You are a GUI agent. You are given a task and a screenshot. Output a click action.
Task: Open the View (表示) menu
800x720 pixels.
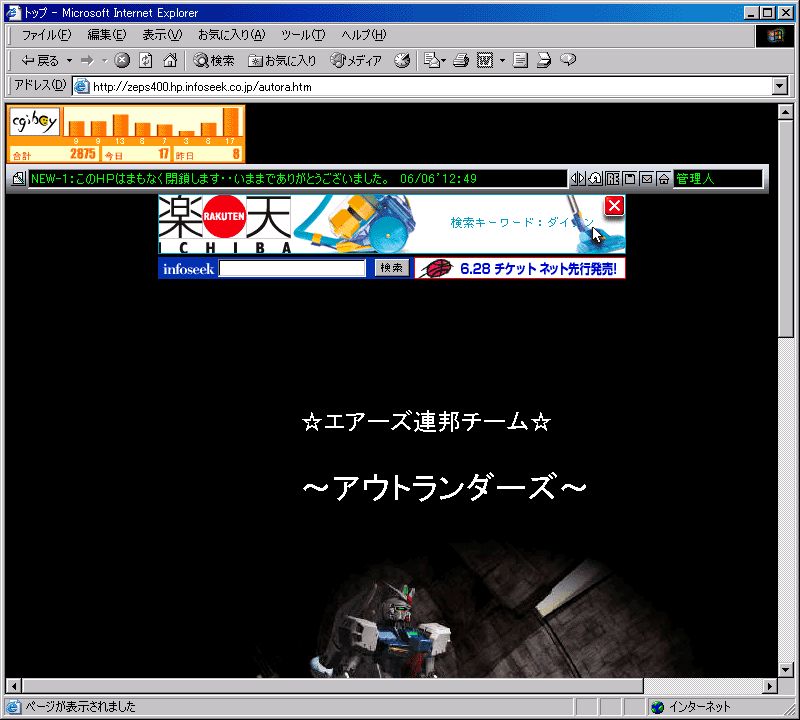click(x=162, y=35)
